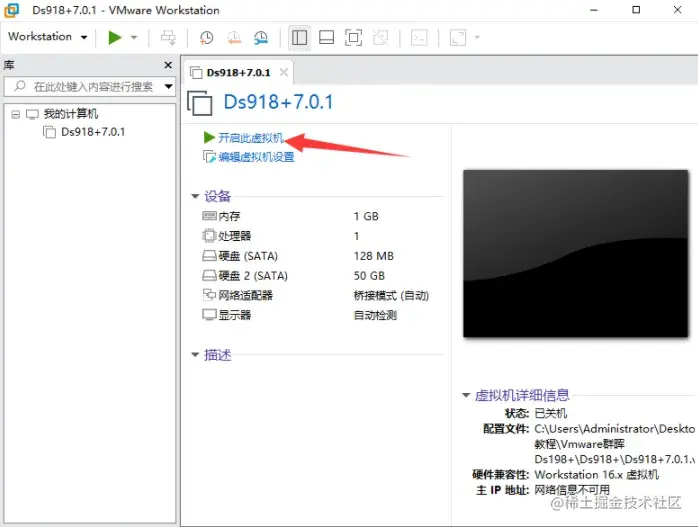
Task: Close the VMware Workstation window
Action: pyautogui.click(x=678, y=10)
